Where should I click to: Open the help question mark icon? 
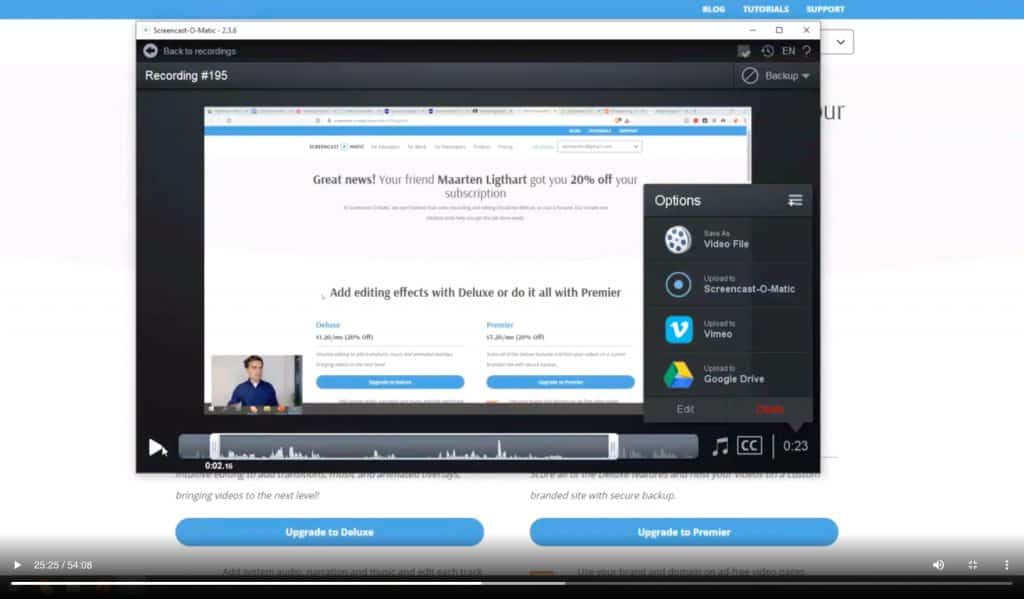(807, 51)
